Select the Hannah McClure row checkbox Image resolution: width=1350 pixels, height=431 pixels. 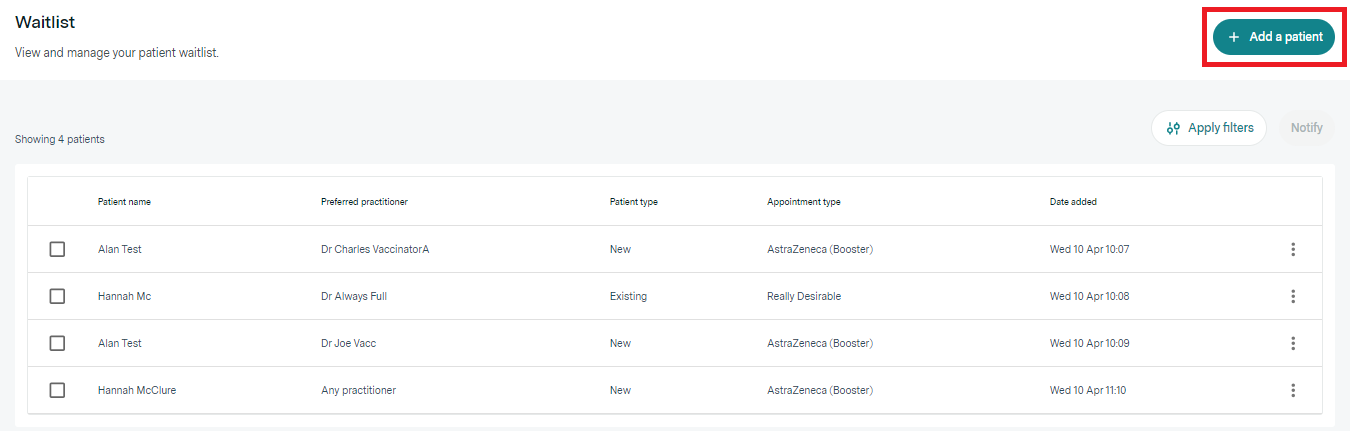57,390
